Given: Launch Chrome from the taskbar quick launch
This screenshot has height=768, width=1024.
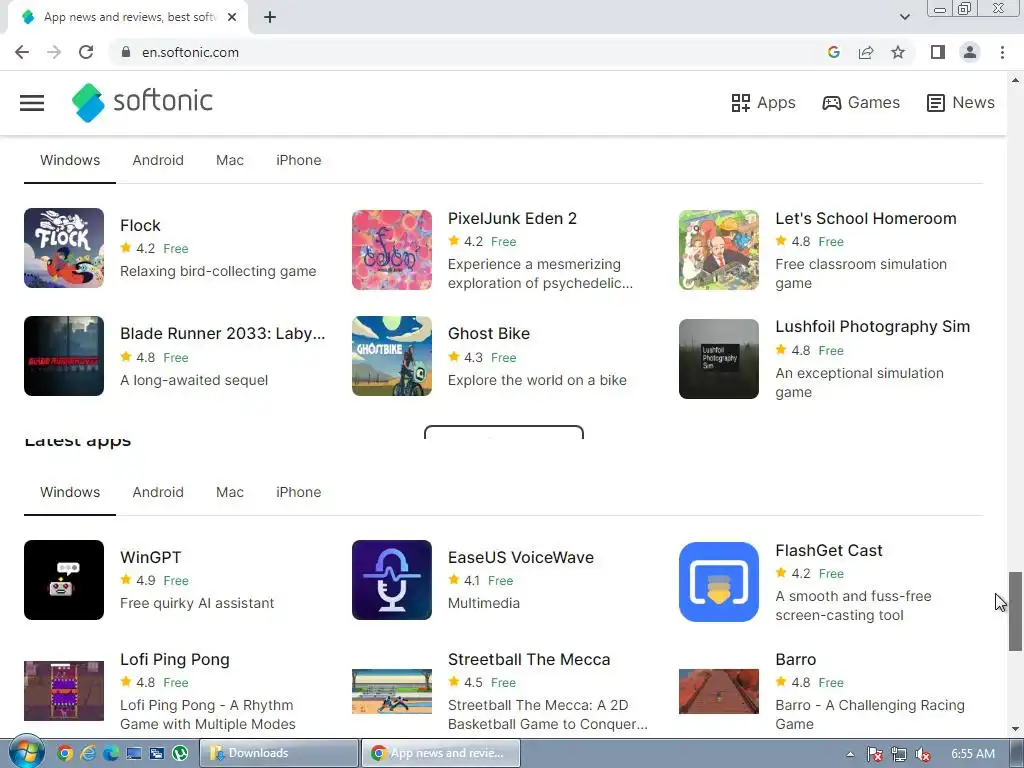Looking at the screenshot, I should [64, 753].
